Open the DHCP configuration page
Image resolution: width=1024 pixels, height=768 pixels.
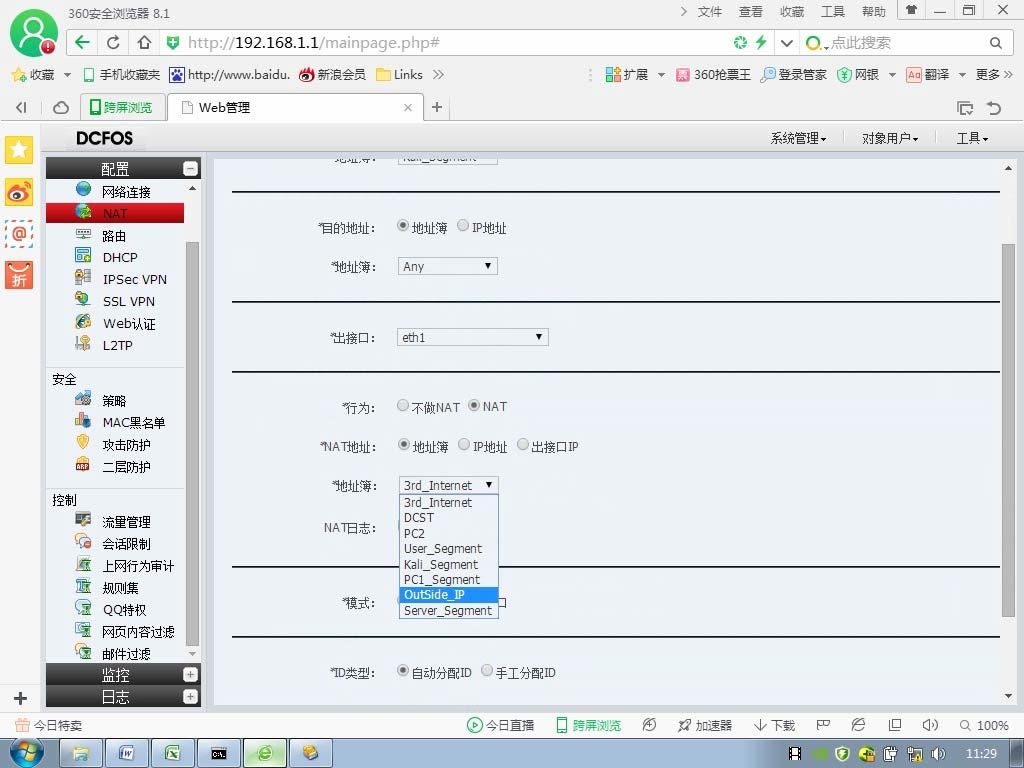120,257
